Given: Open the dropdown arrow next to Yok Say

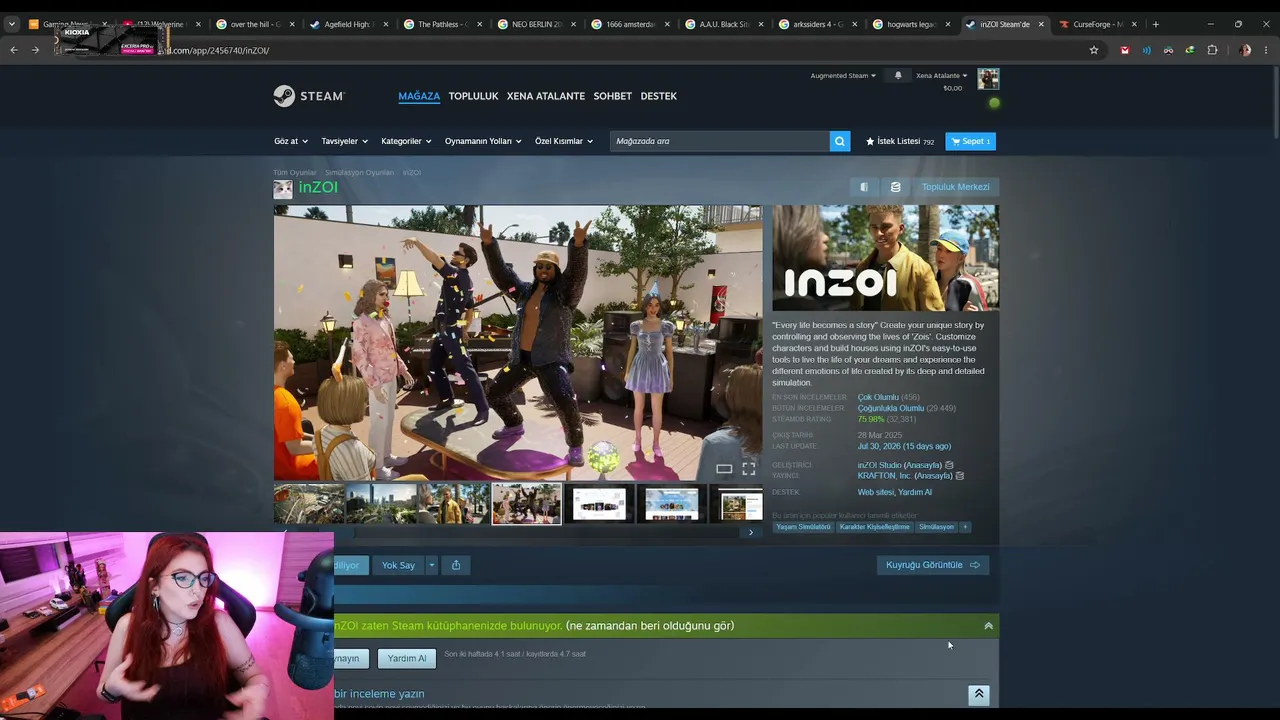Looking at the screenshot, I should (x=432, y=565).
